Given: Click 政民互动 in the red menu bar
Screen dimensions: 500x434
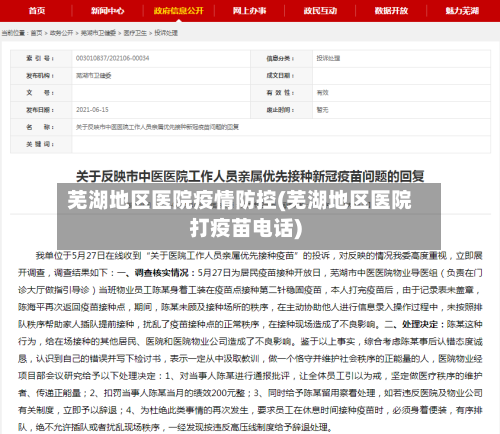Looking at the screenshot, I should 320,11.
